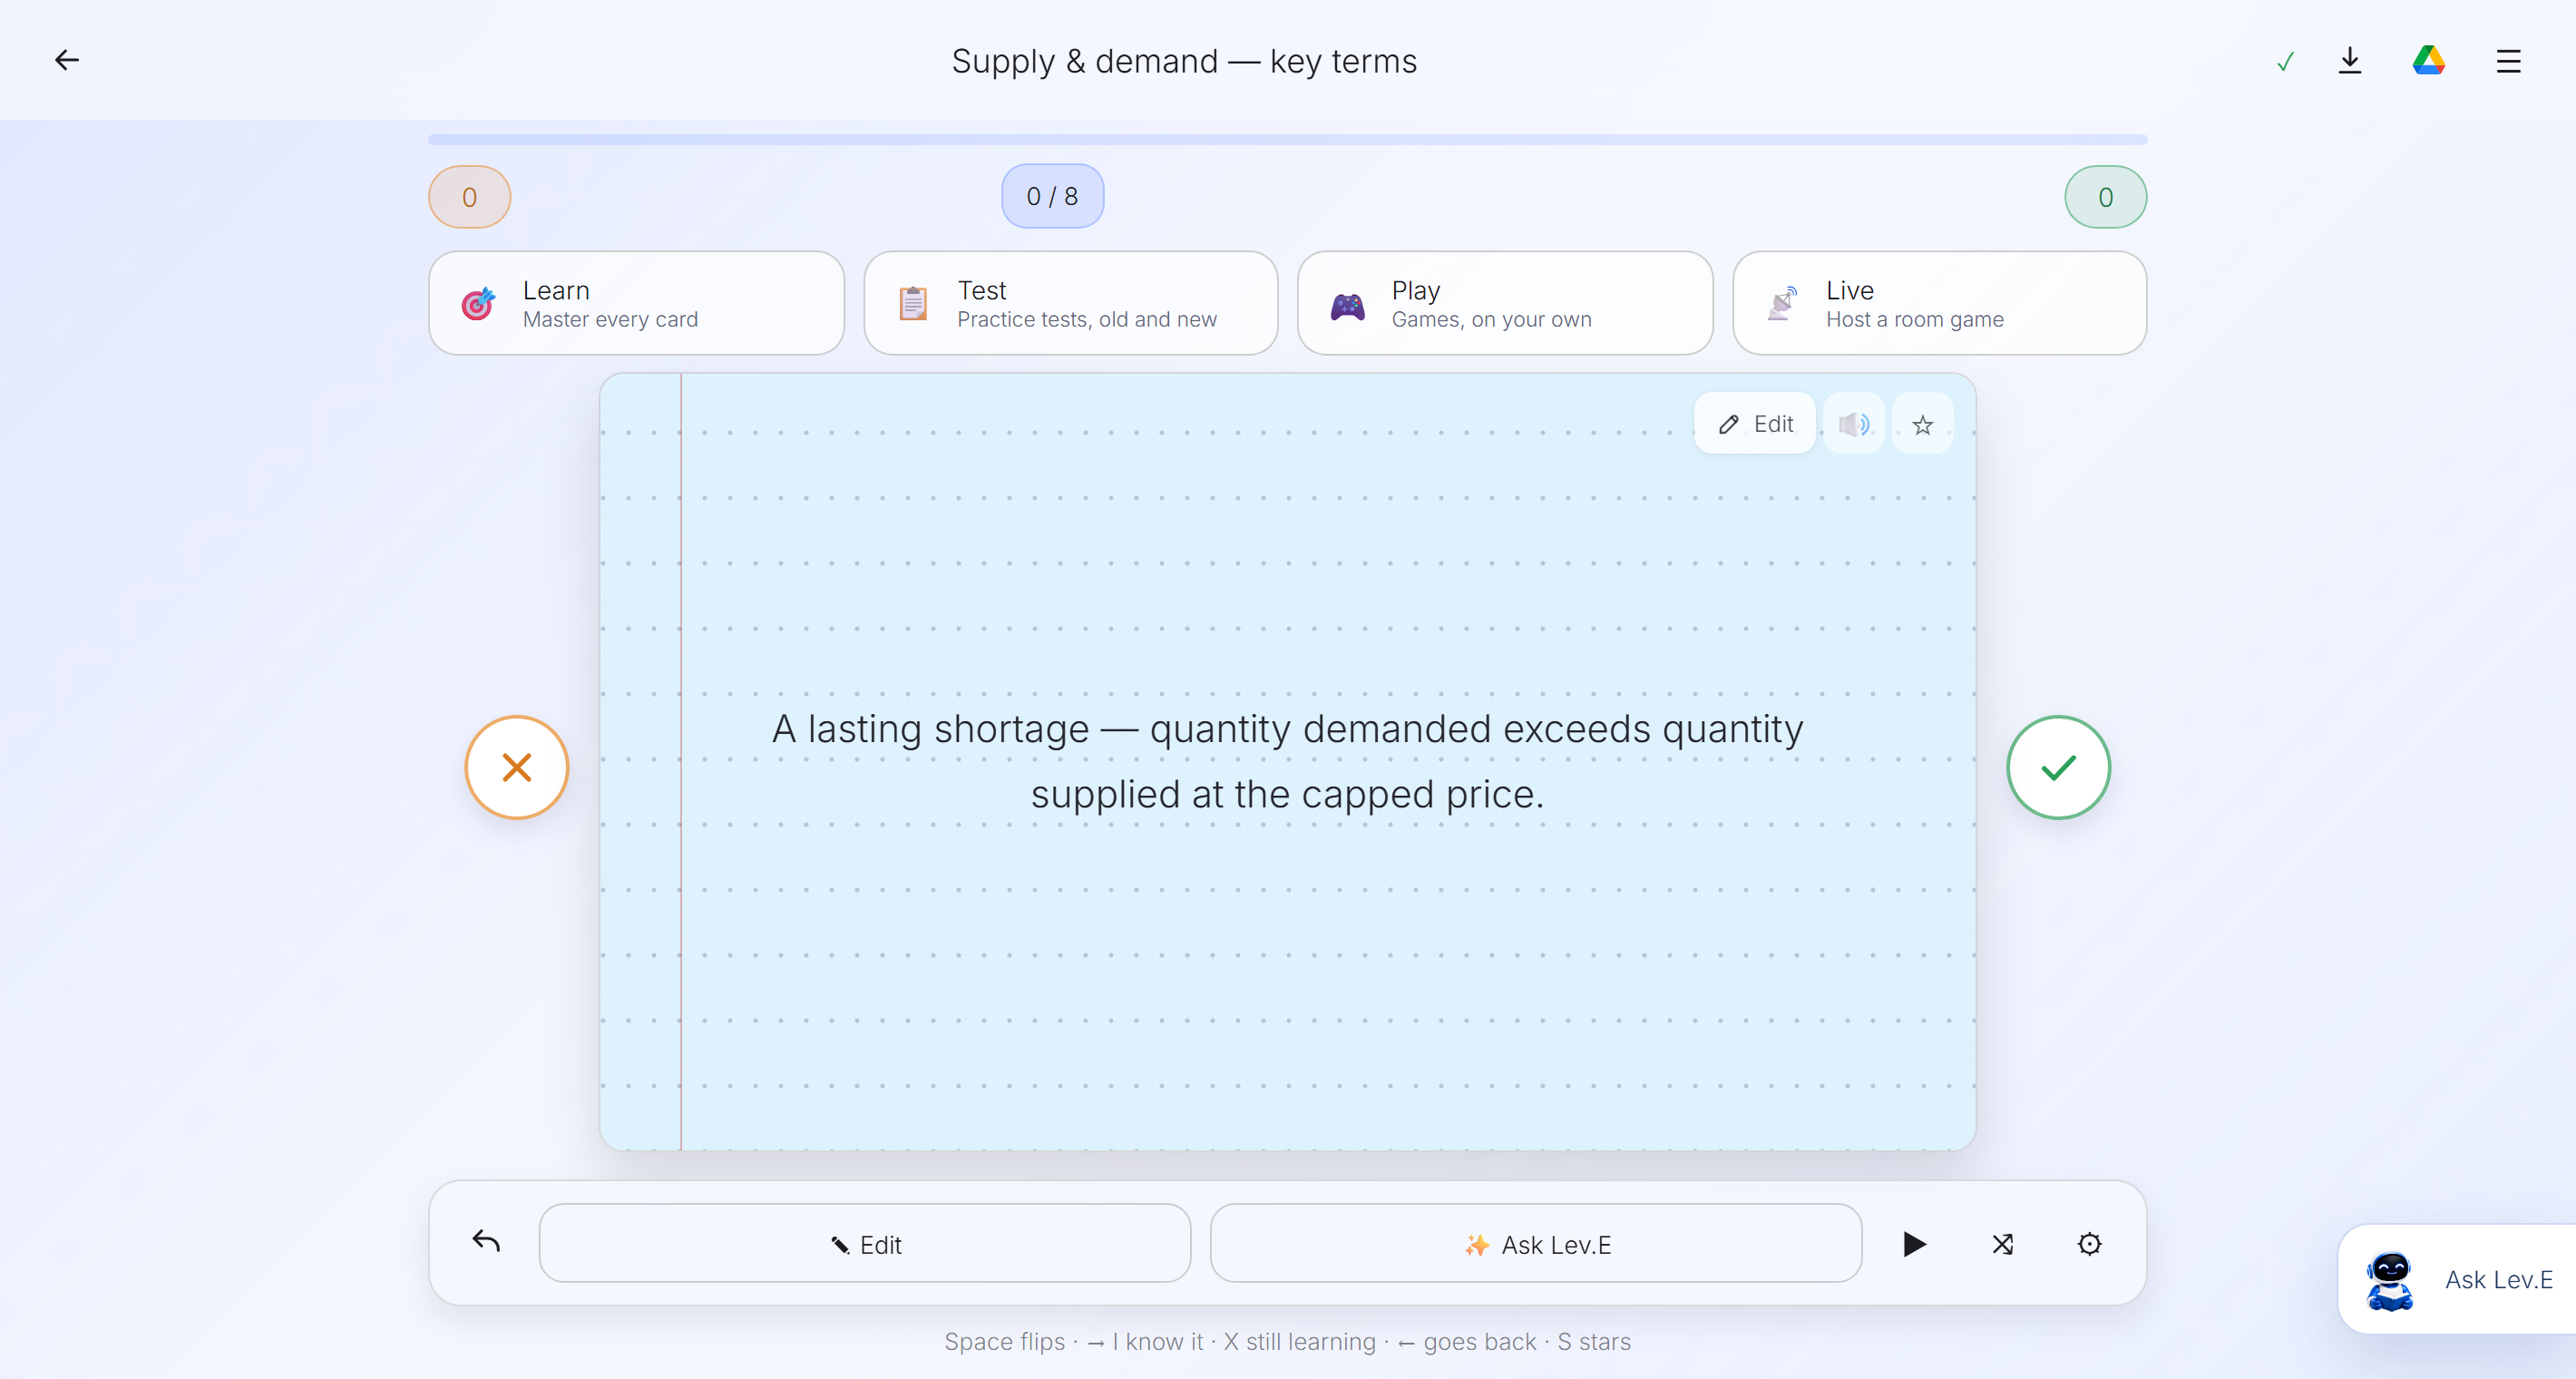The height and width of the screenshot is (1379, 2576).
Task: Undo last card with back arrow
Action: coord(486,1243)
